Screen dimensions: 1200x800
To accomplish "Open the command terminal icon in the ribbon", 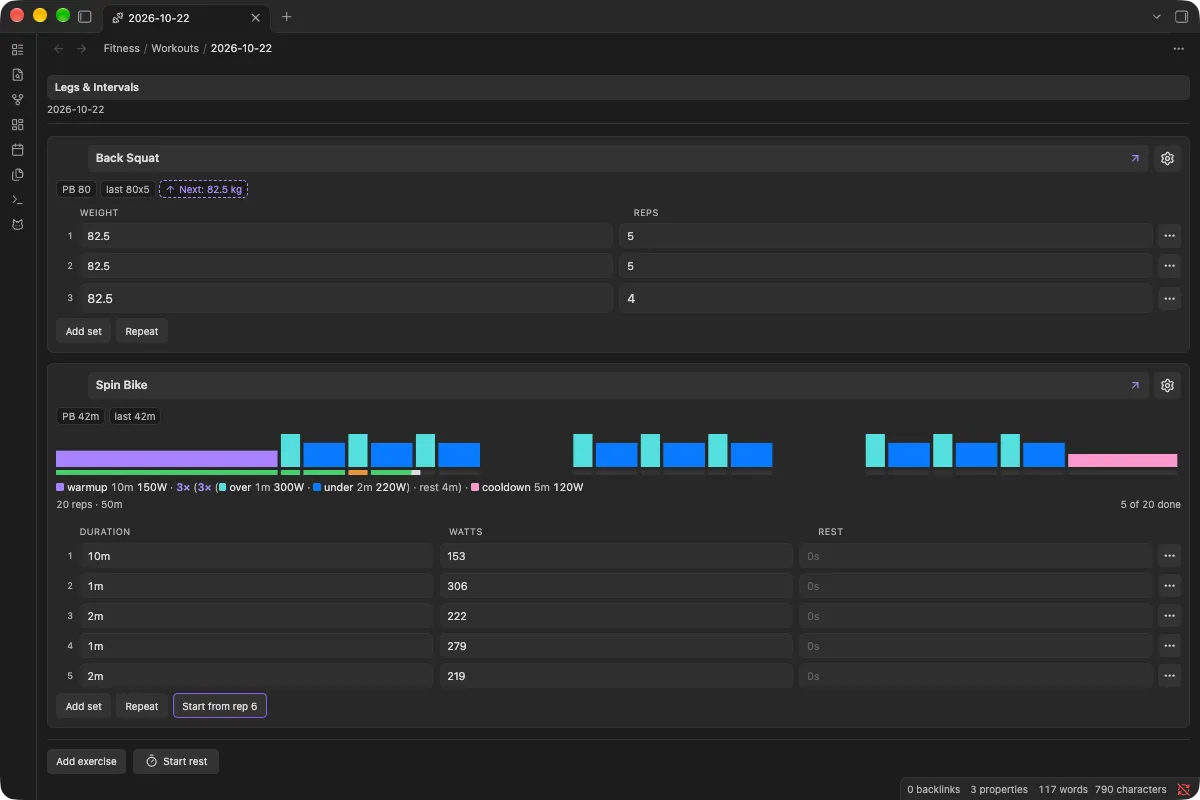I will point(17,199).
